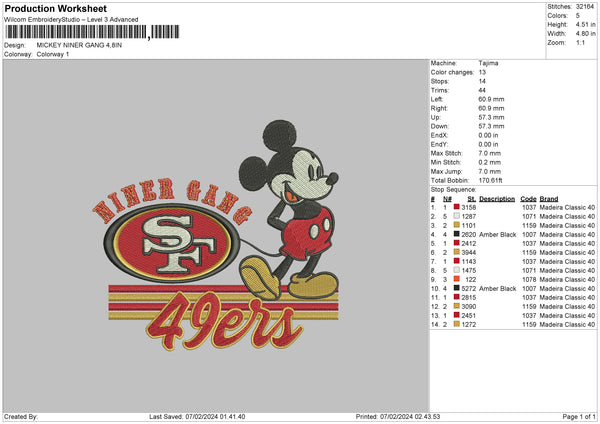
Task: Click stitch count 2451 in stop row 13
Action: coord(469,315)
